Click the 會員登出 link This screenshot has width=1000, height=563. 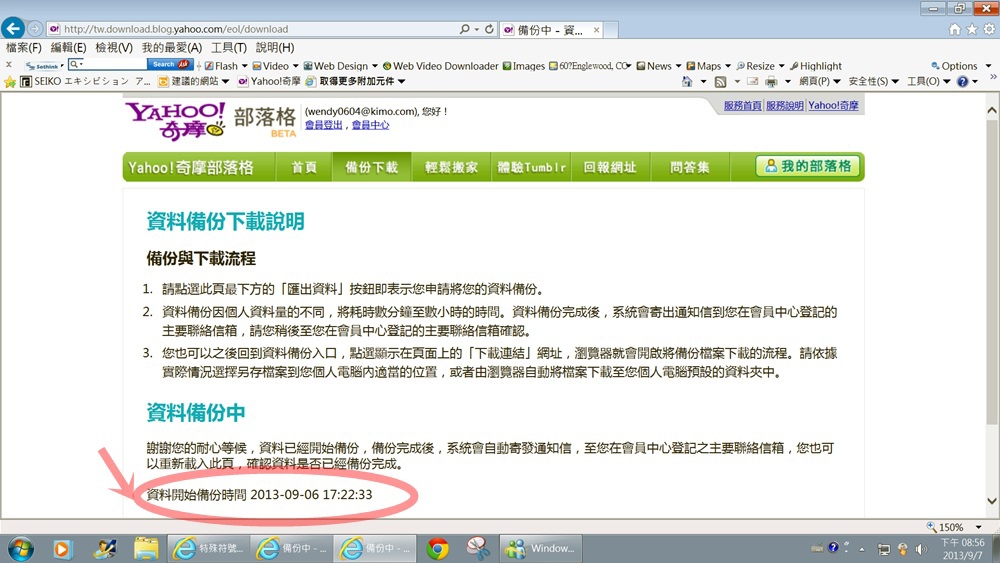(323, 125)
